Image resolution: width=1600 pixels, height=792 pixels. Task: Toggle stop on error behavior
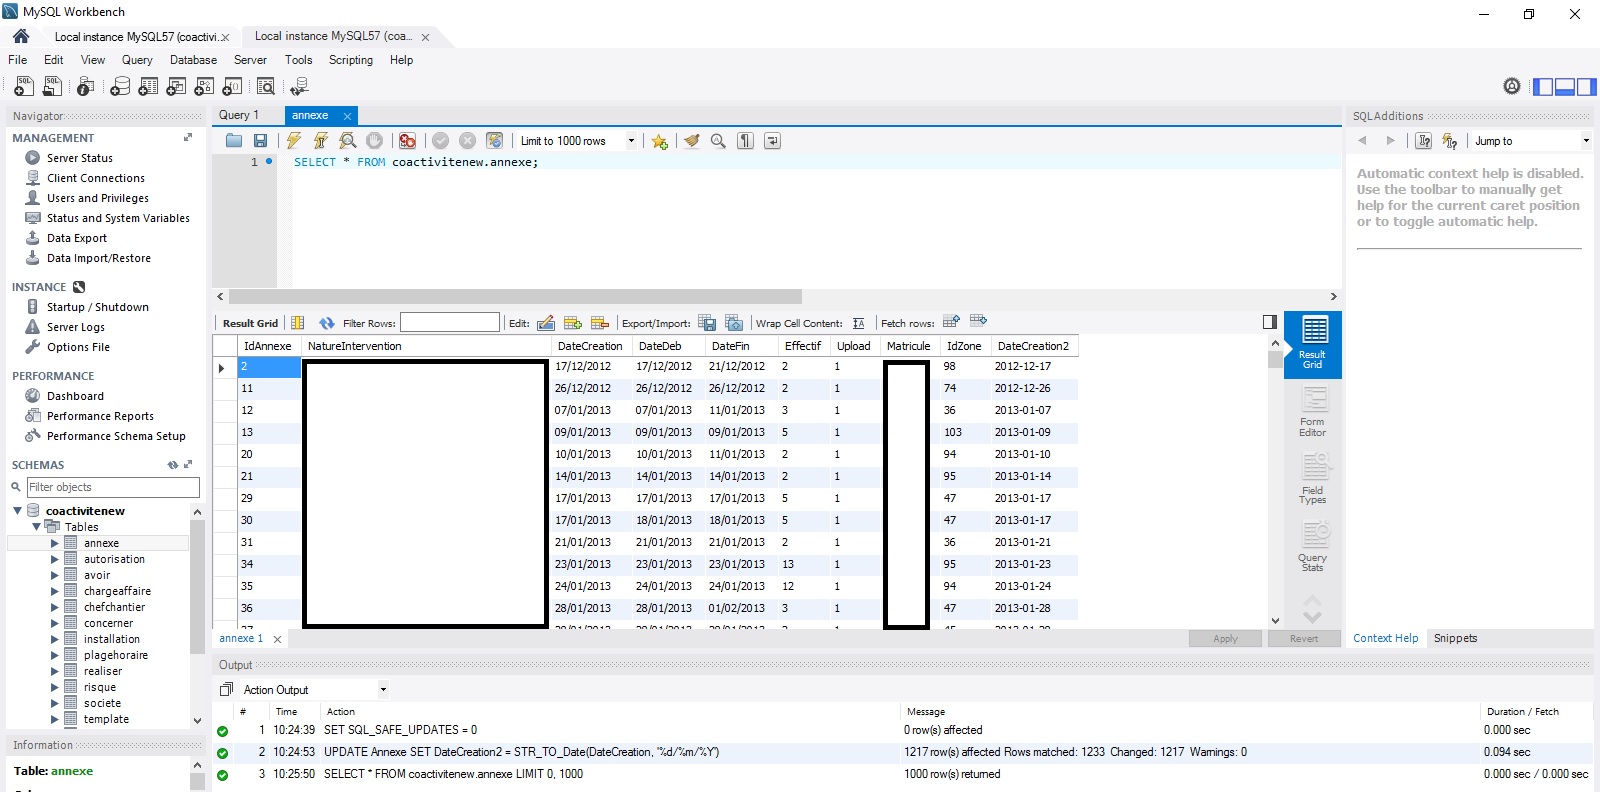tap(407, 141)
